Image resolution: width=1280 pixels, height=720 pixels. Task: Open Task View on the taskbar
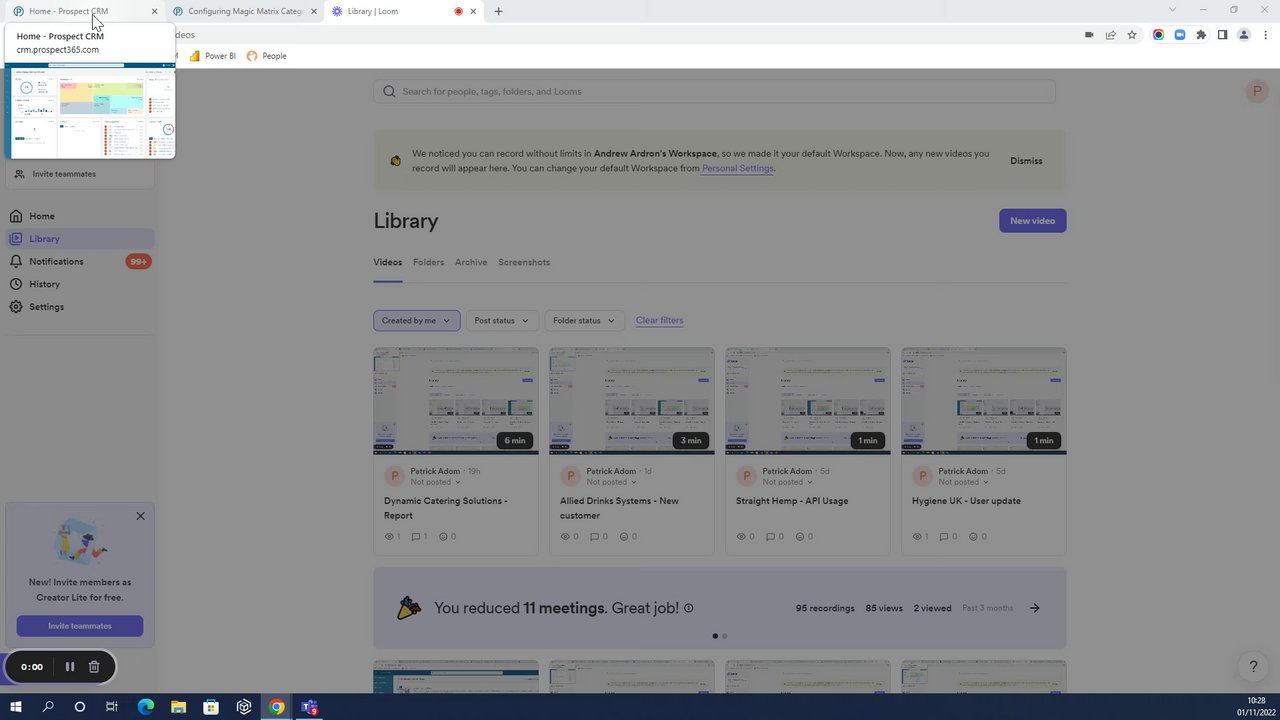112,707
